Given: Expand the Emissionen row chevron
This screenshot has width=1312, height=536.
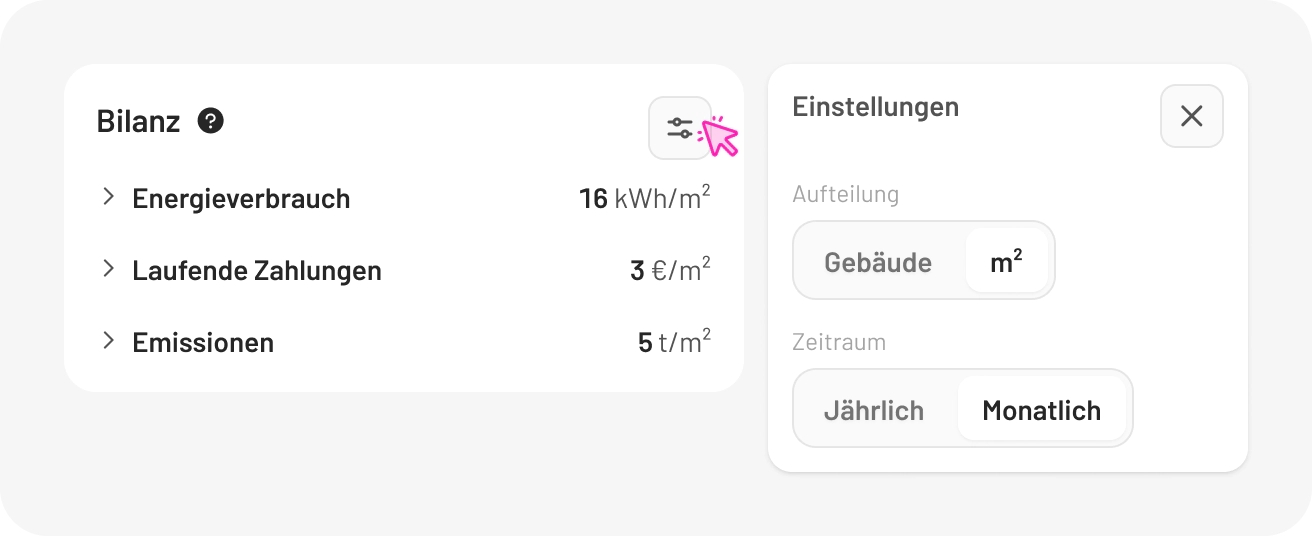Looking at the screenshot, I should coord(109,341).
